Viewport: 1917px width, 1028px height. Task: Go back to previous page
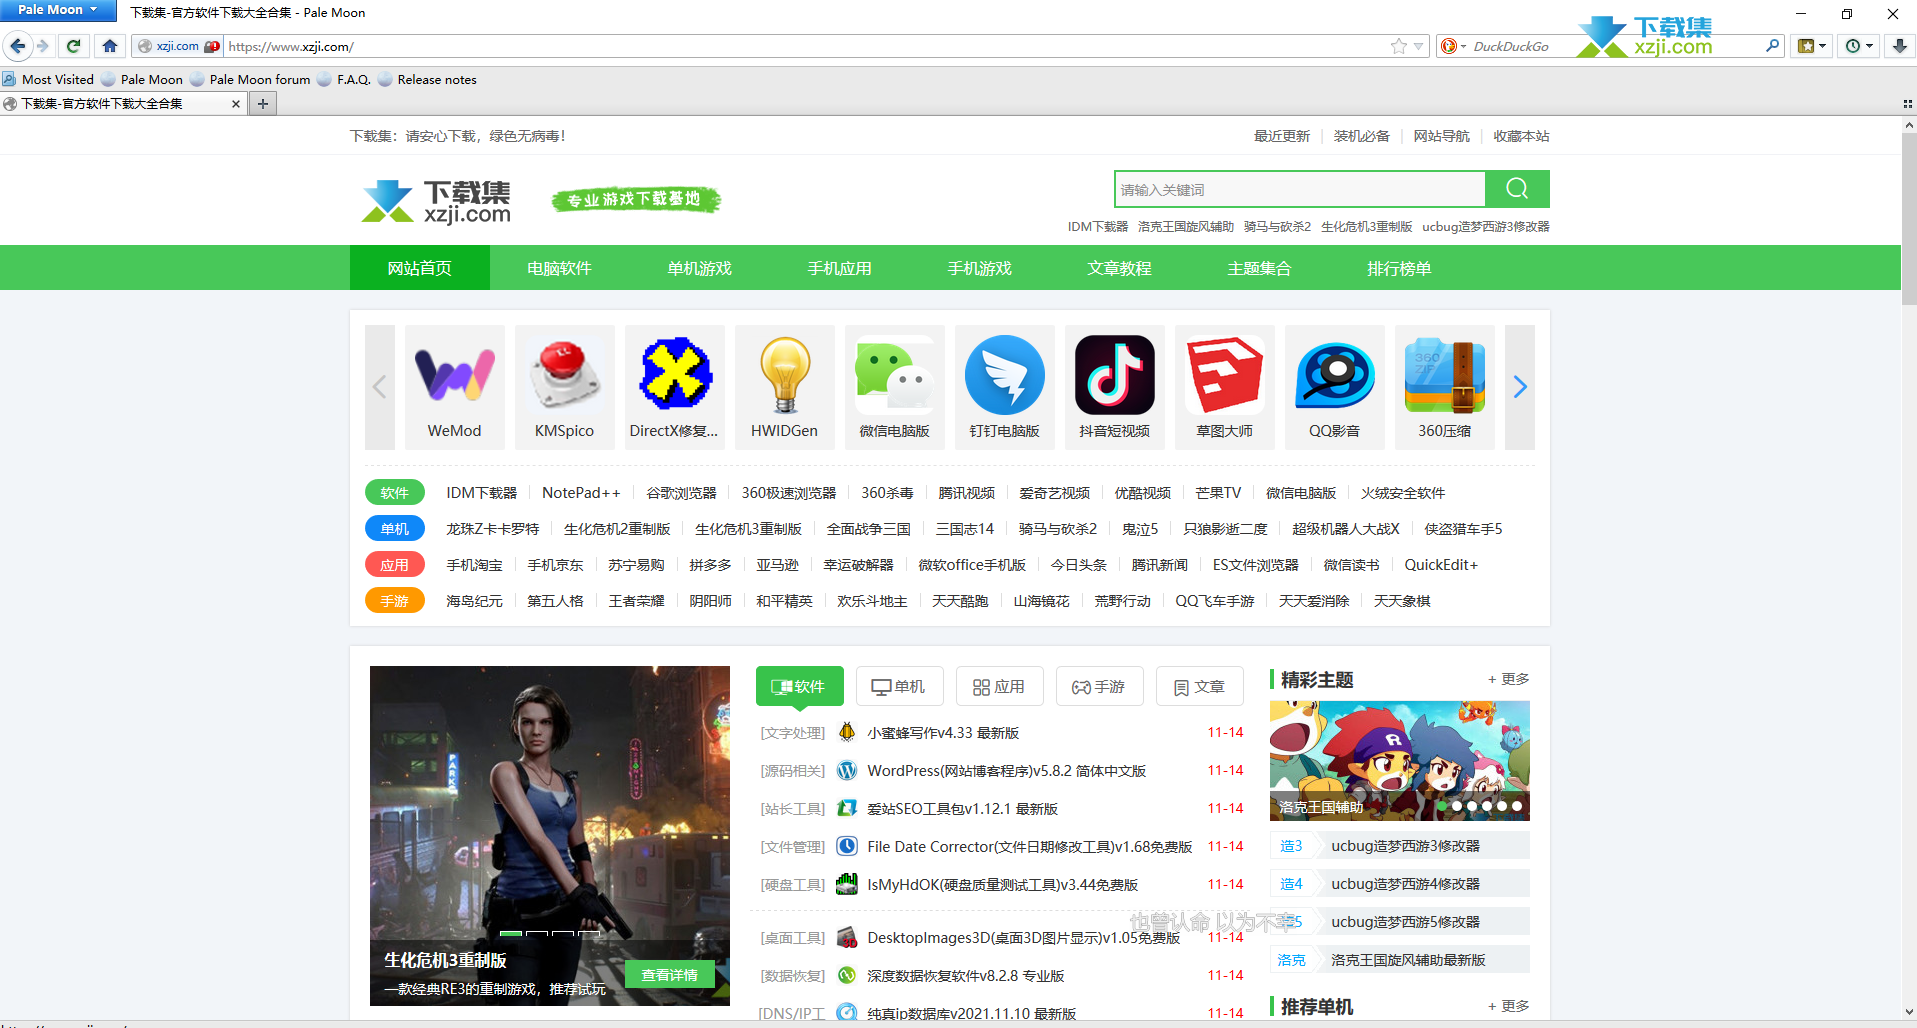[17, 46]
